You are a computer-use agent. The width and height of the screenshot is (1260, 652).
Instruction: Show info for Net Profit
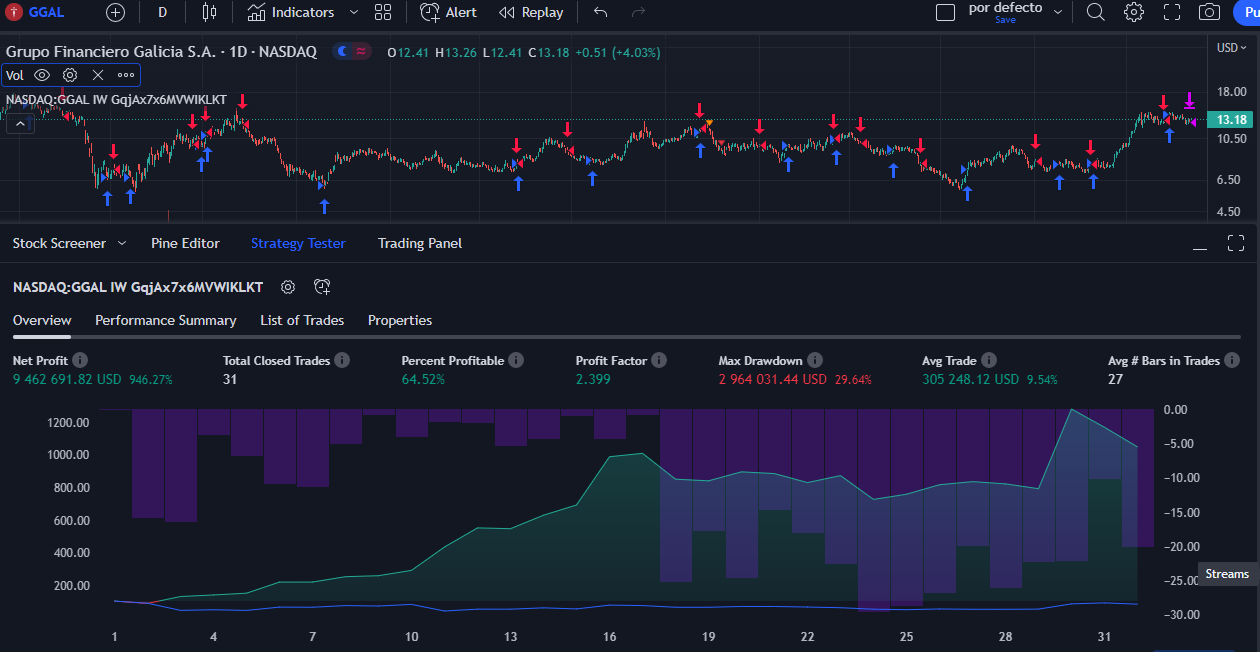point(80,360)
